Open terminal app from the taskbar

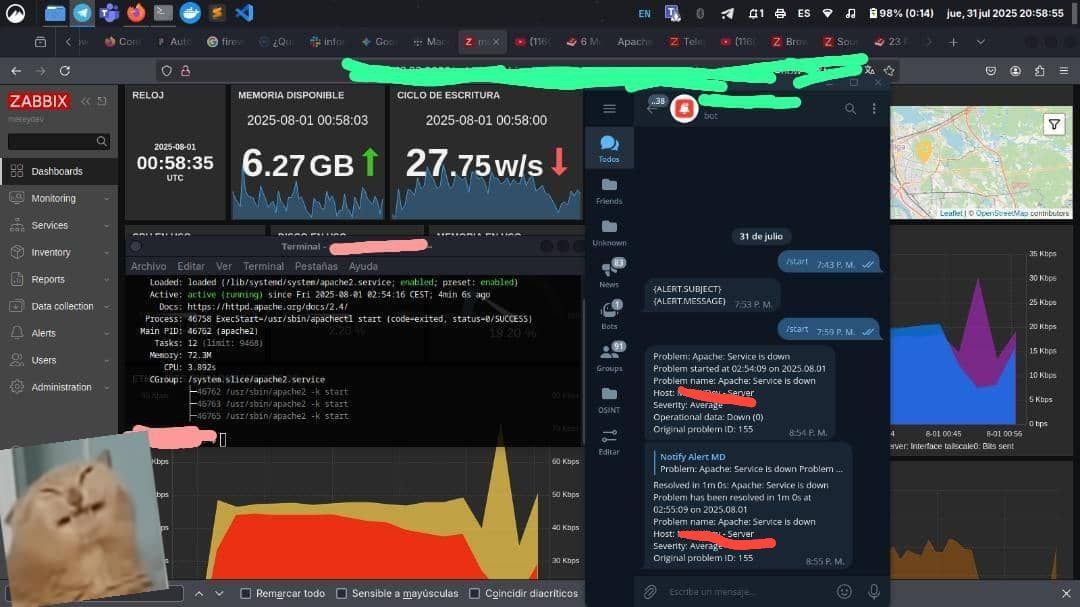[x=163, y=13]
